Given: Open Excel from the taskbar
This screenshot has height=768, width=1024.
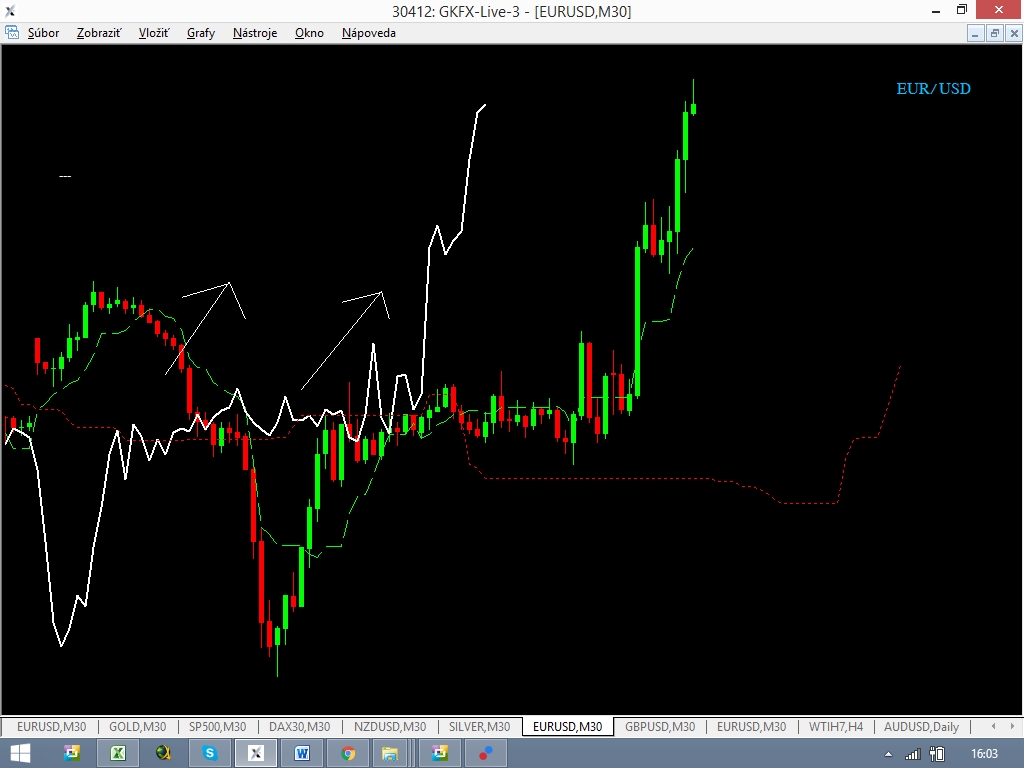Looking at the screenshot, I should (118, 753).
